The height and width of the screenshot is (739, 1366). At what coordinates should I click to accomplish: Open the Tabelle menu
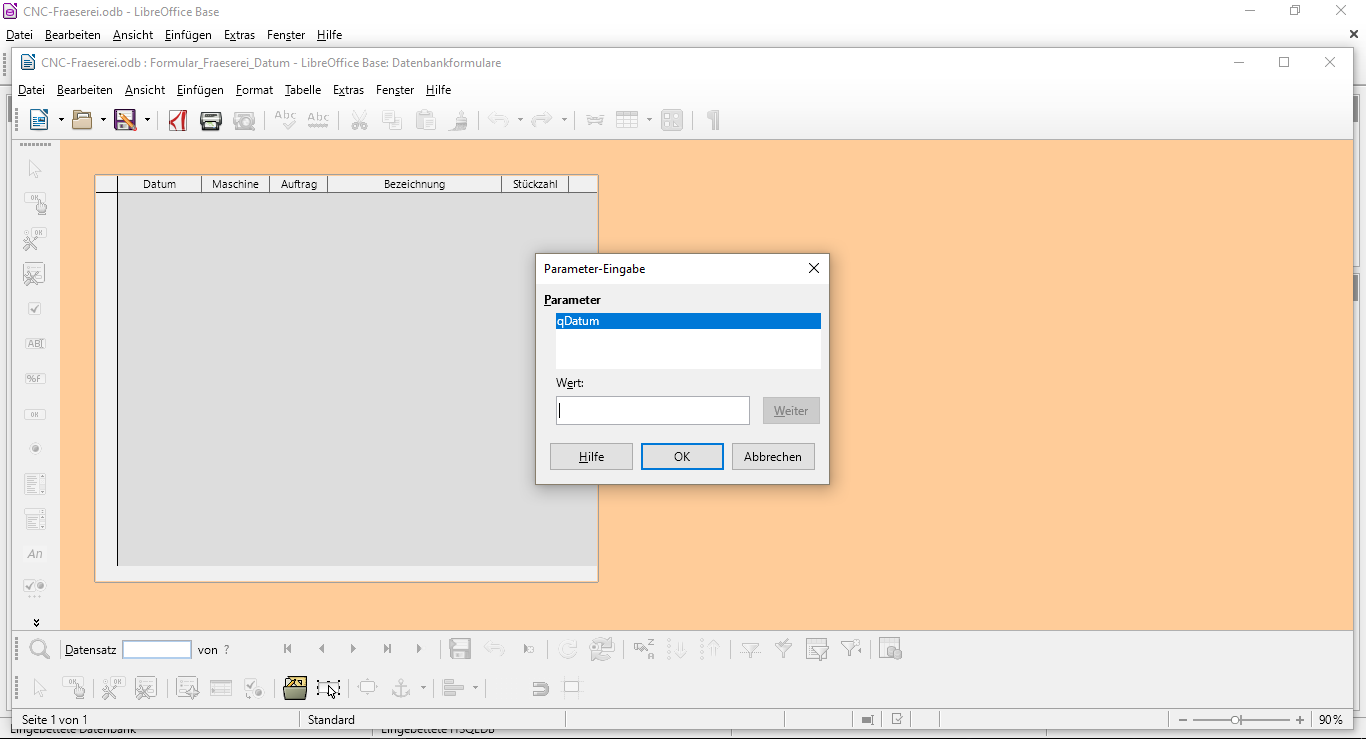(x=302, y=90)
